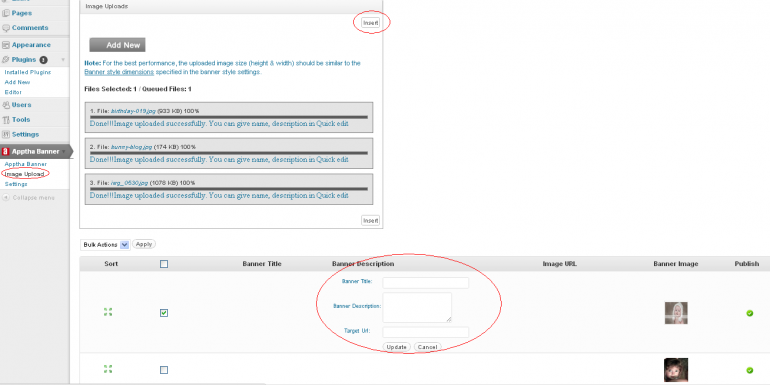The image size is (770, 385).
Task: Click the Apply button
Action: click(x=144, y=244)
